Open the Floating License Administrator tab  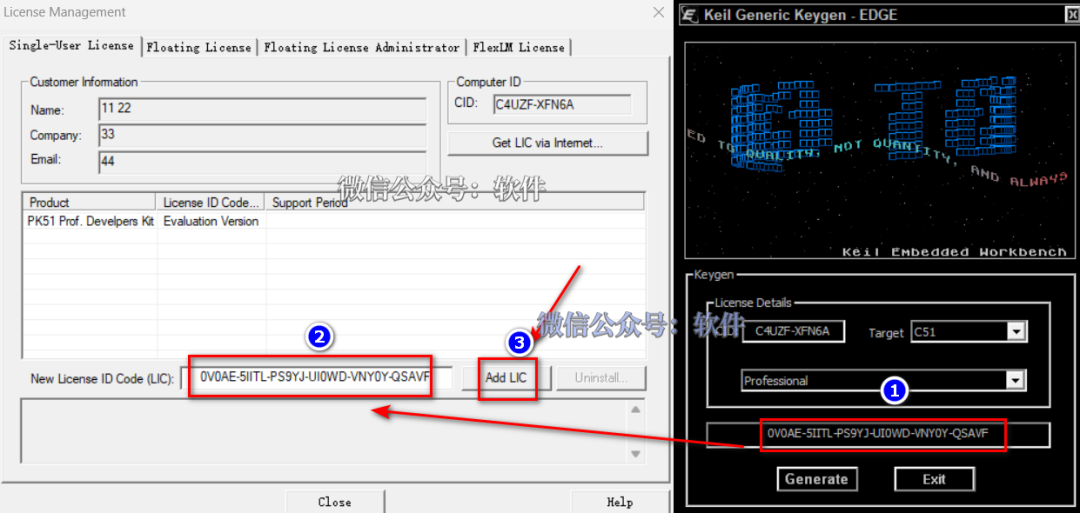[362, 48]
